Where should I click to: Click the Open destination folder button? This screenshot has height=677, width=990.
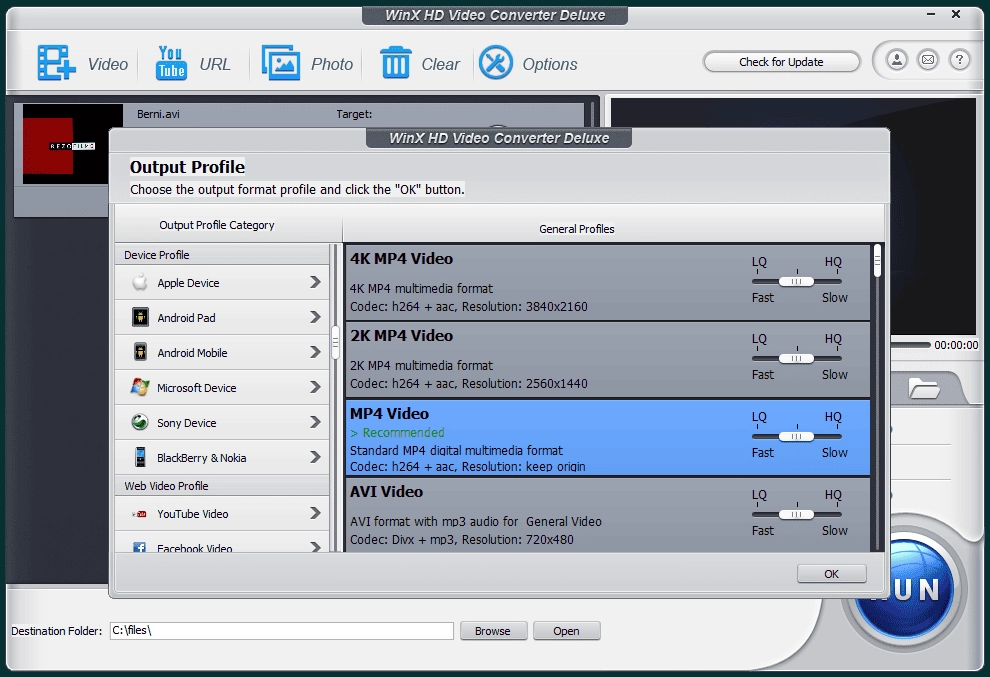pos(566,631)
